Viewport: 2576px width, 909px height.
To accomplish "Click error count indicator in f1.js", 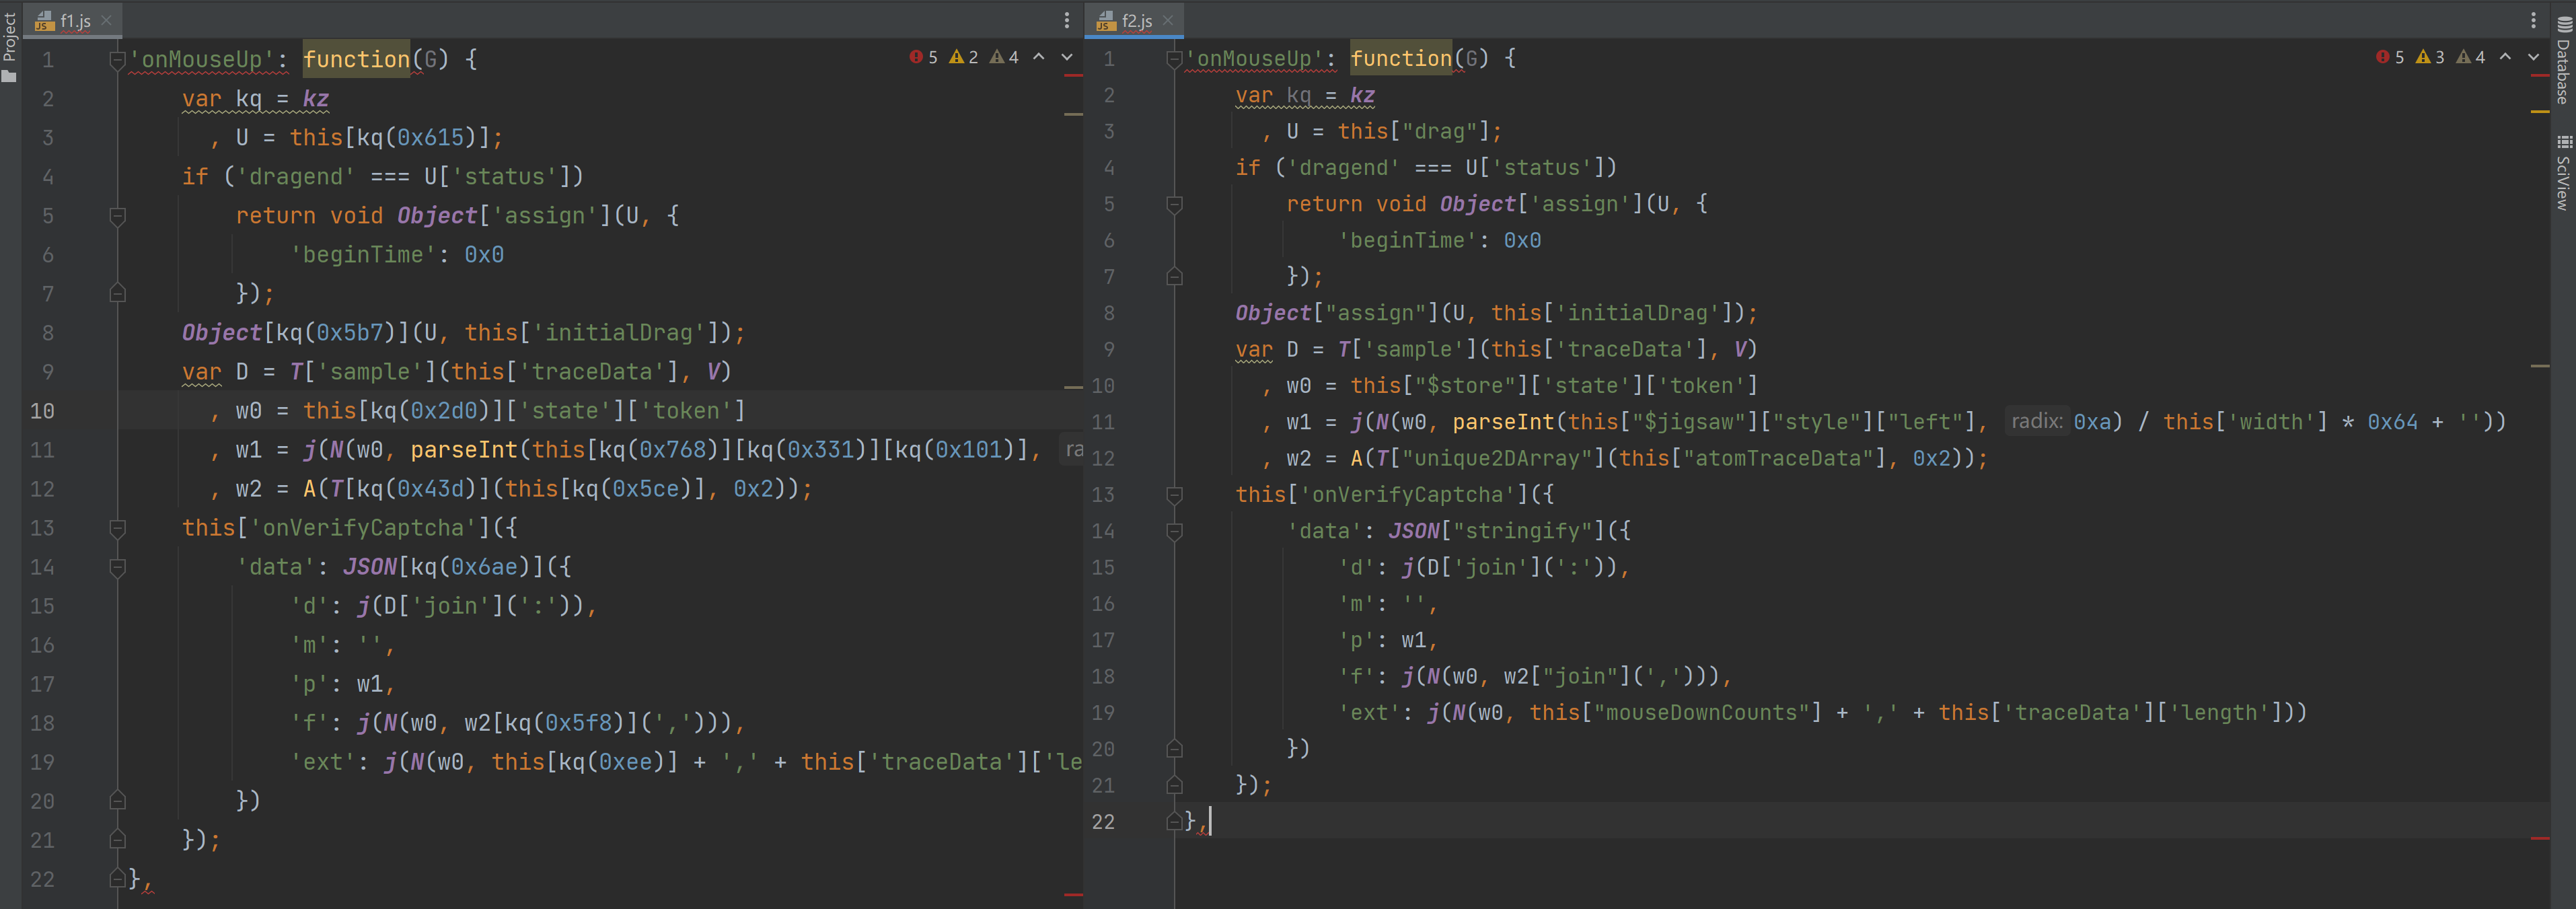I will pyautogui.click(x=924, y=57).
